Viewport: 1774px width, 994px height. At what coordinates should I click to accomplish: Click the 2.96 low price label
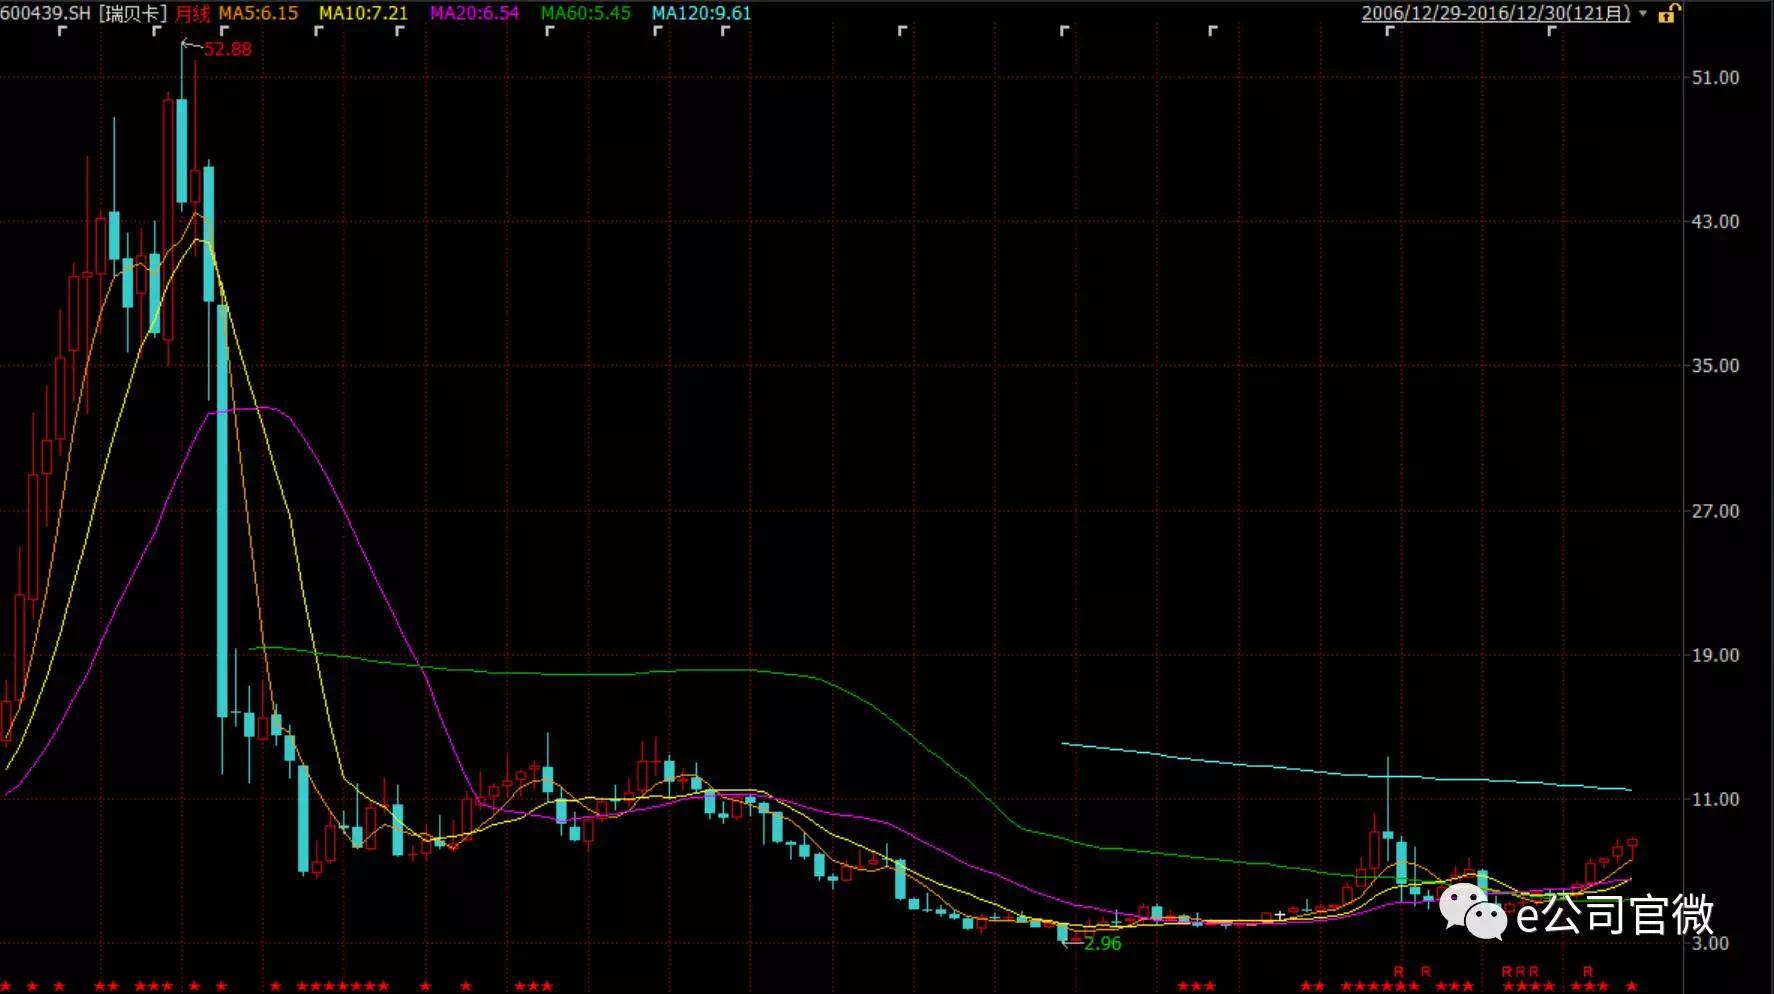click(x=1102, y=943)
